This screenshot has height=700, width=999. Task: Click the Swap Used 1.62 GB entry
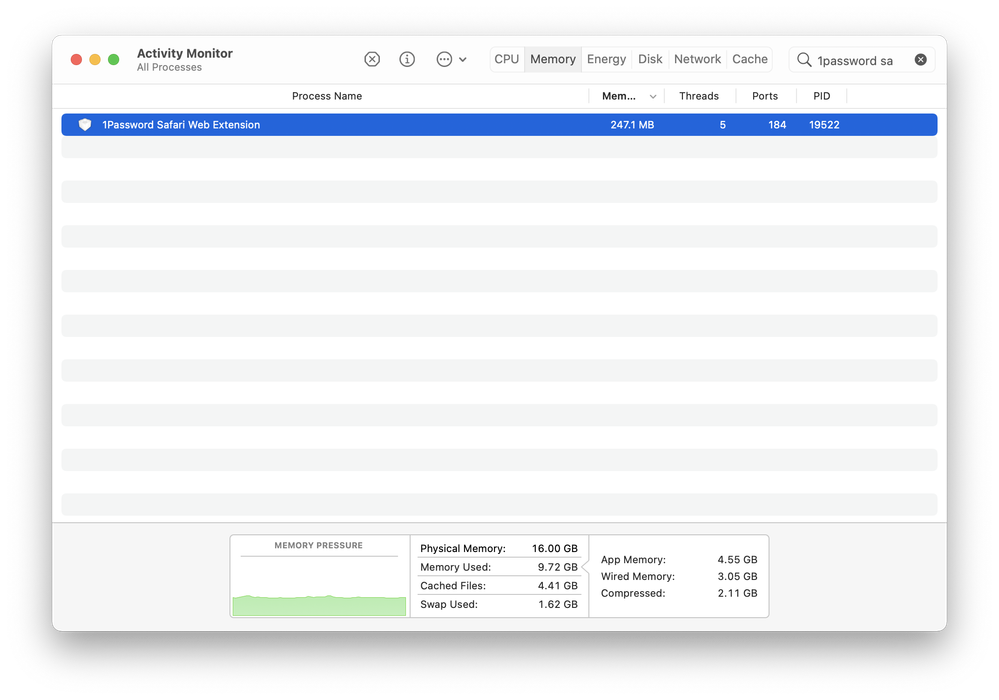pos(499,604)
